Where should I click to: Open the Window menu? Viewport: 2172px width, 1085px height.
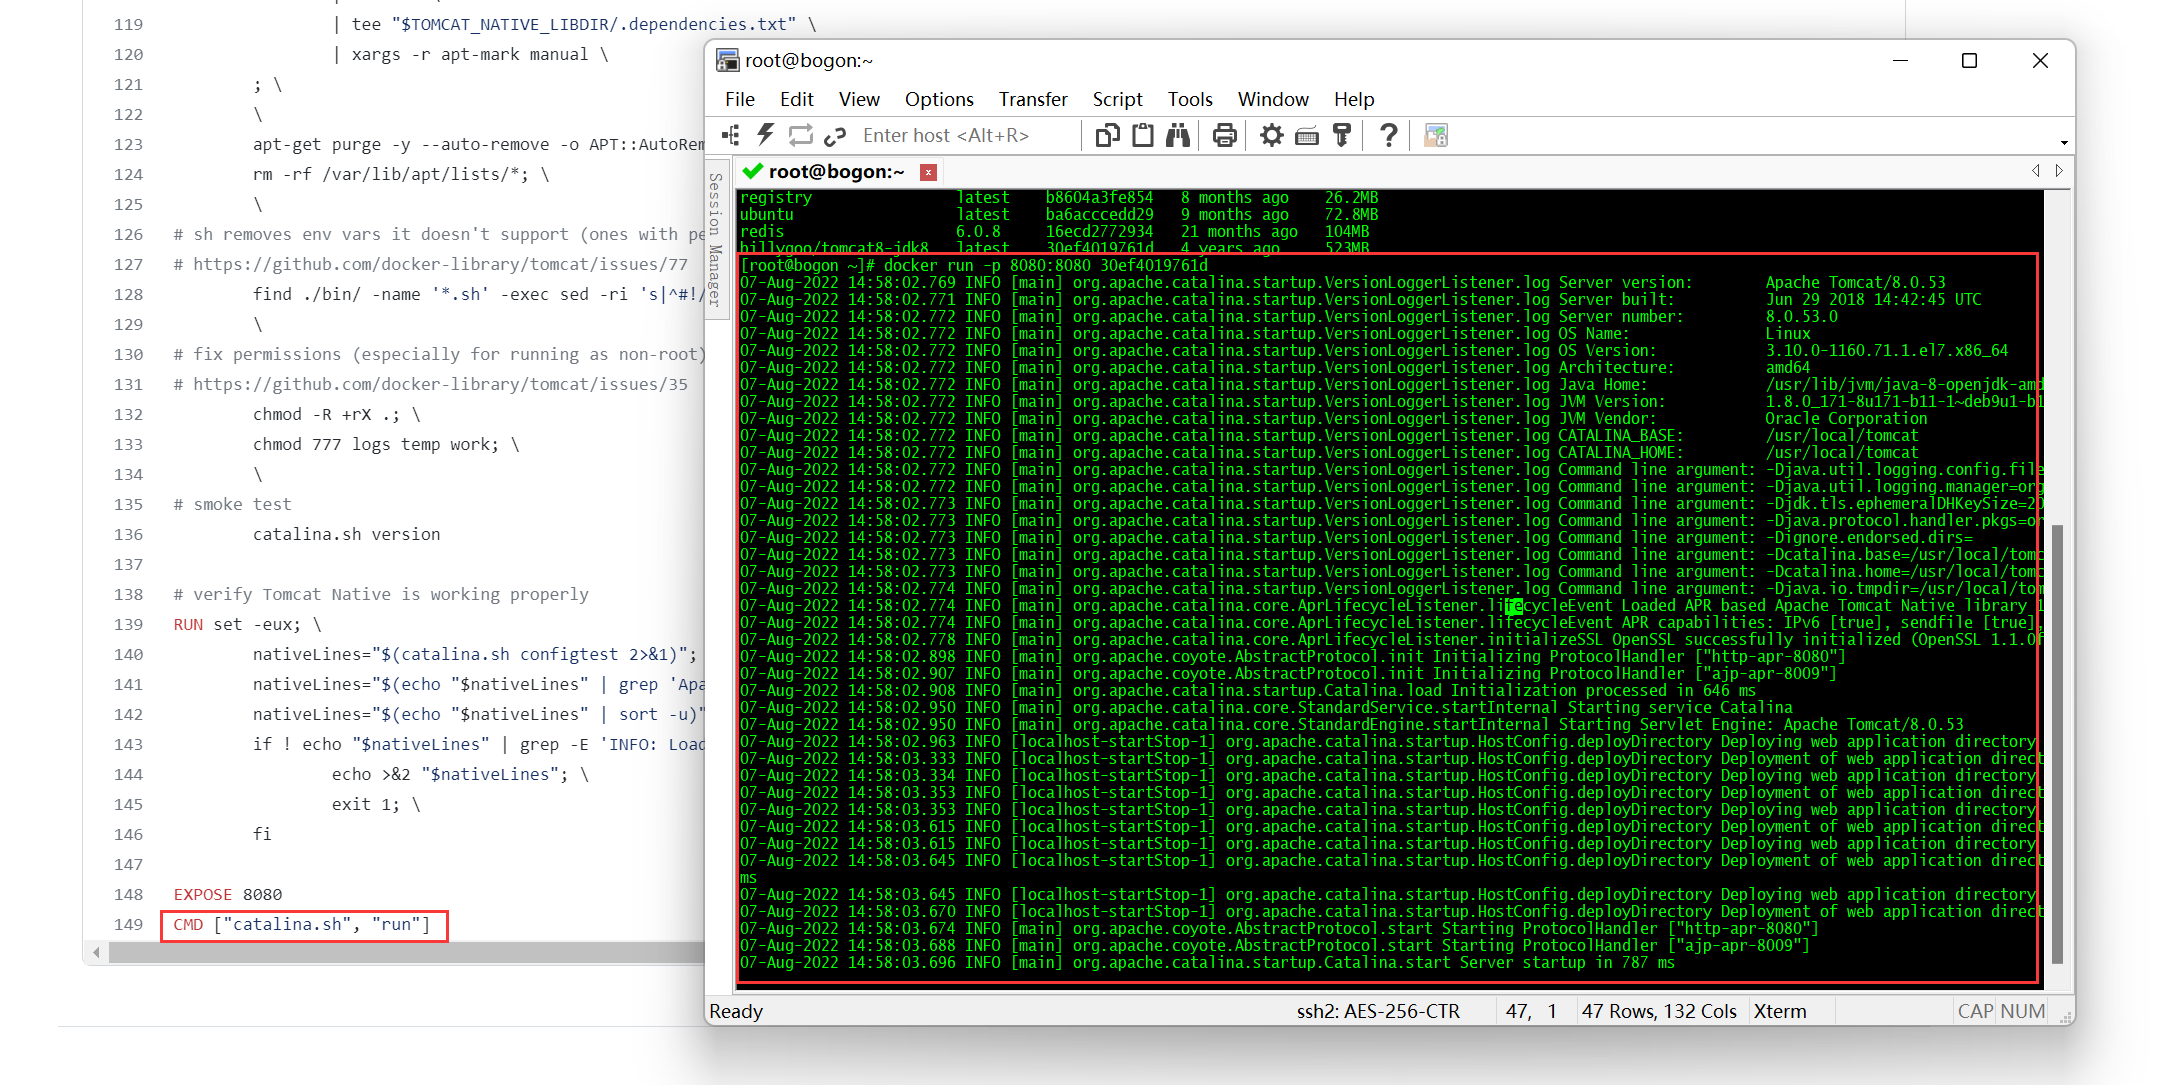[1273, 99]
